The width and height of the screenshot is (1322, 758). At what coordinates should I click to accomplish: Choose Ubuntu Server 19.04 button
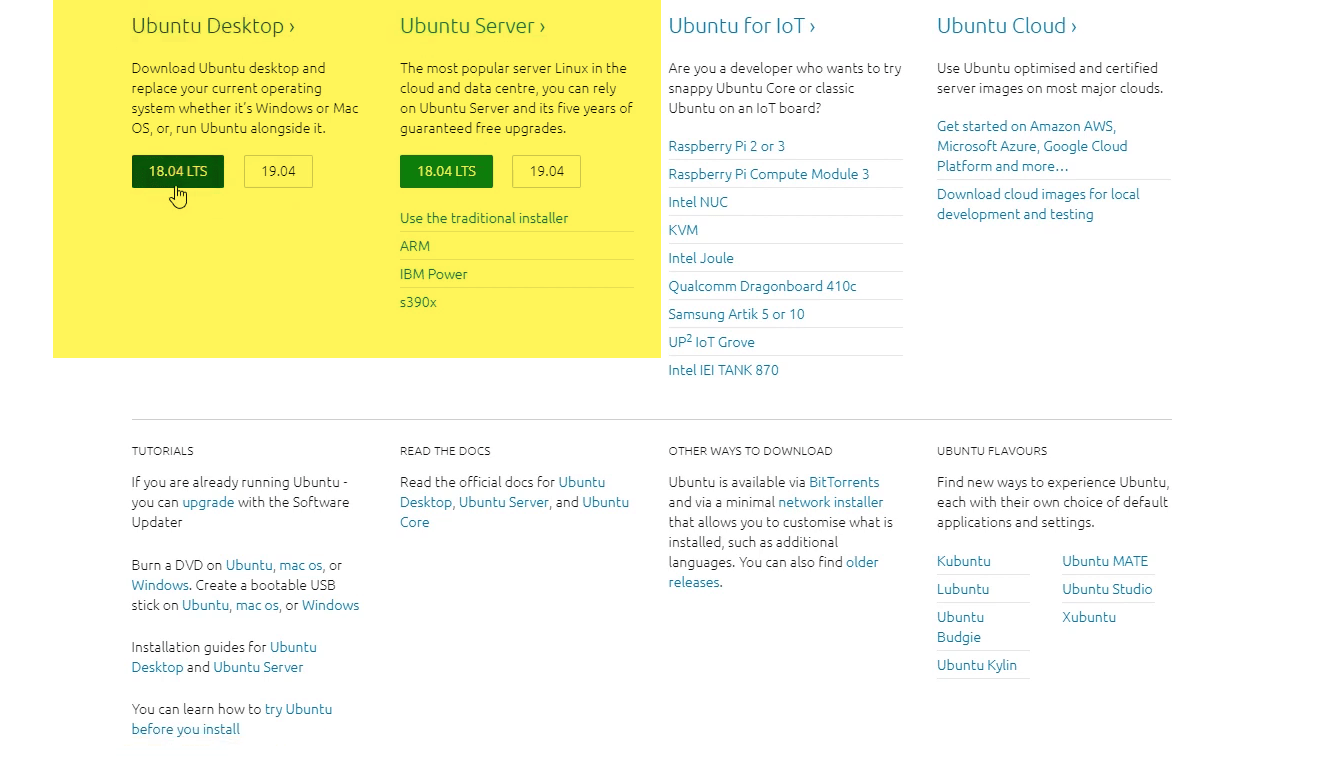[546, 171]
